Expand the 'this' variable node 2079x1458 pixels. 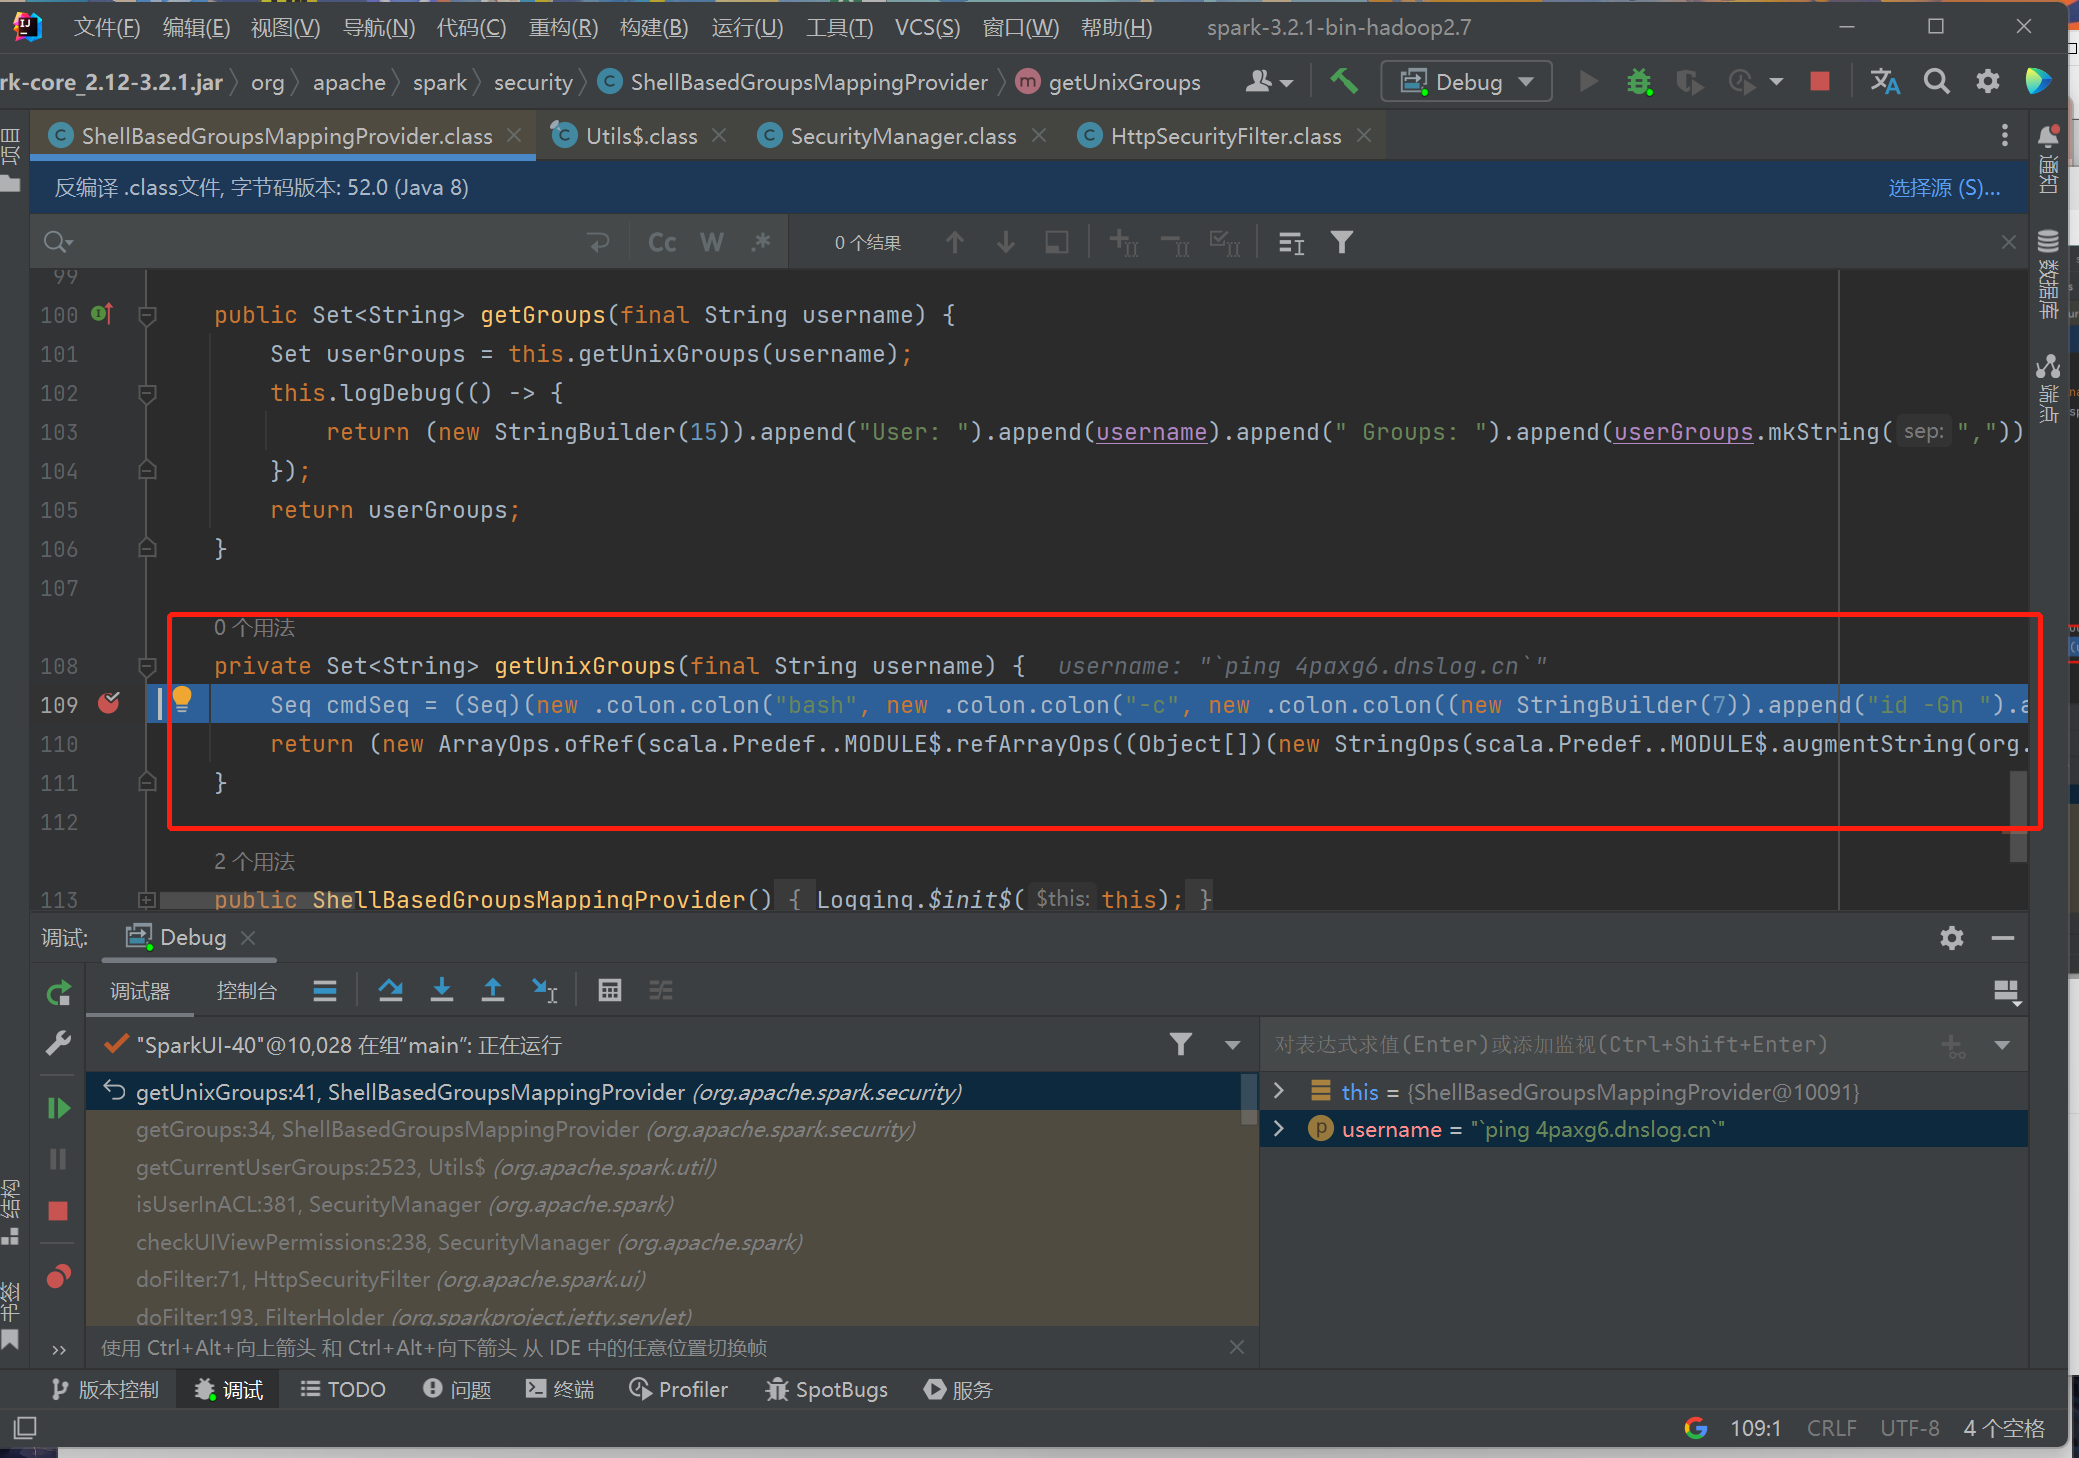pos(1278,1091)
